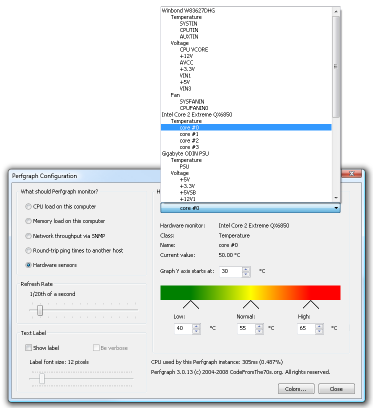Select +12V1 voltage sensor
Image resolution: width=373 pixels, height=408 pixels.
187,199
